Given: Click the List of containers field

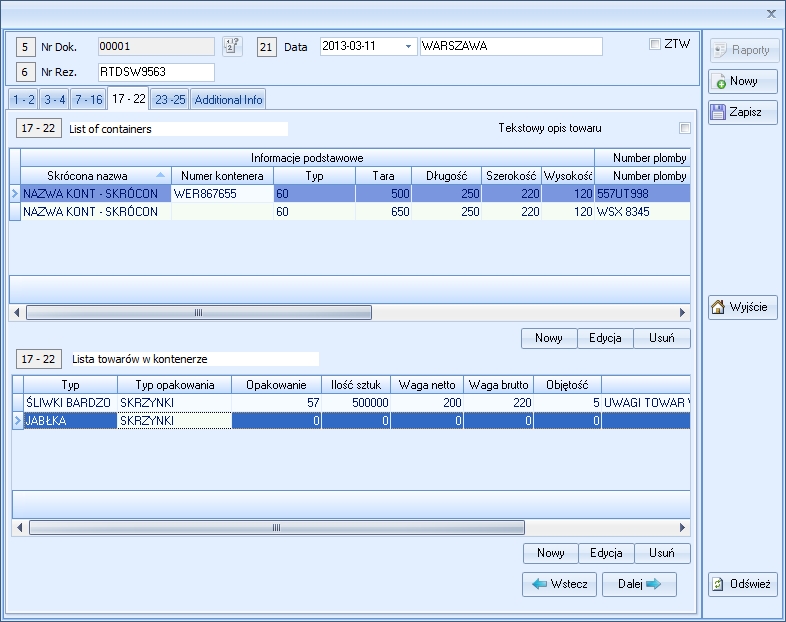Looking at the screenshot, I should (x=177, y=129).
